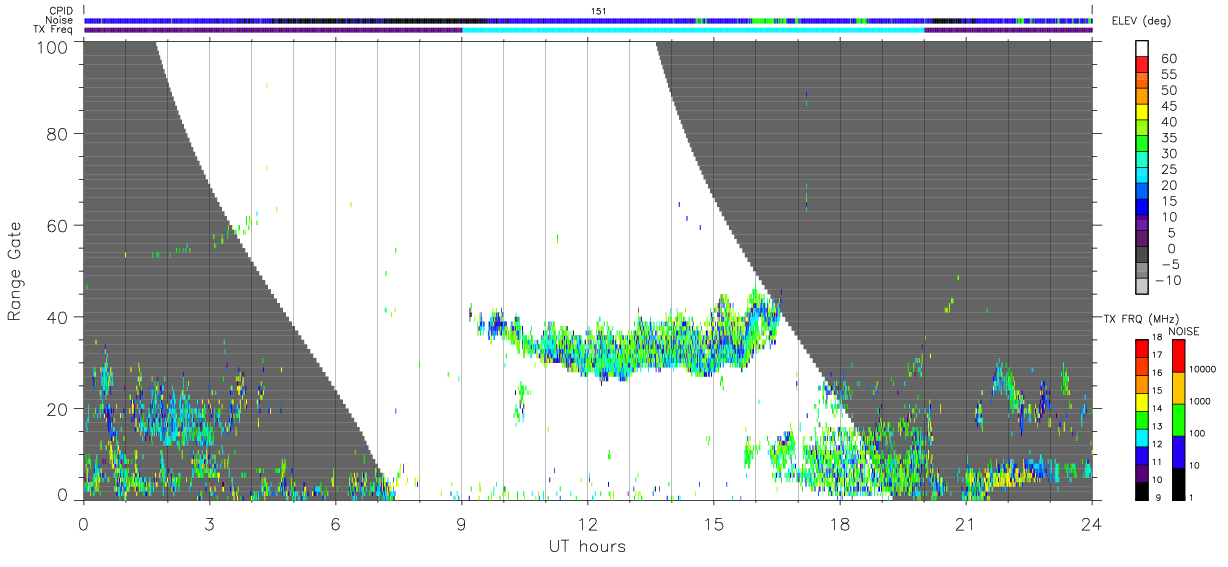This screenshot has width=1228, height=567.
Task: Select the red NOISE legend swatch
Action: point(1178,356)
